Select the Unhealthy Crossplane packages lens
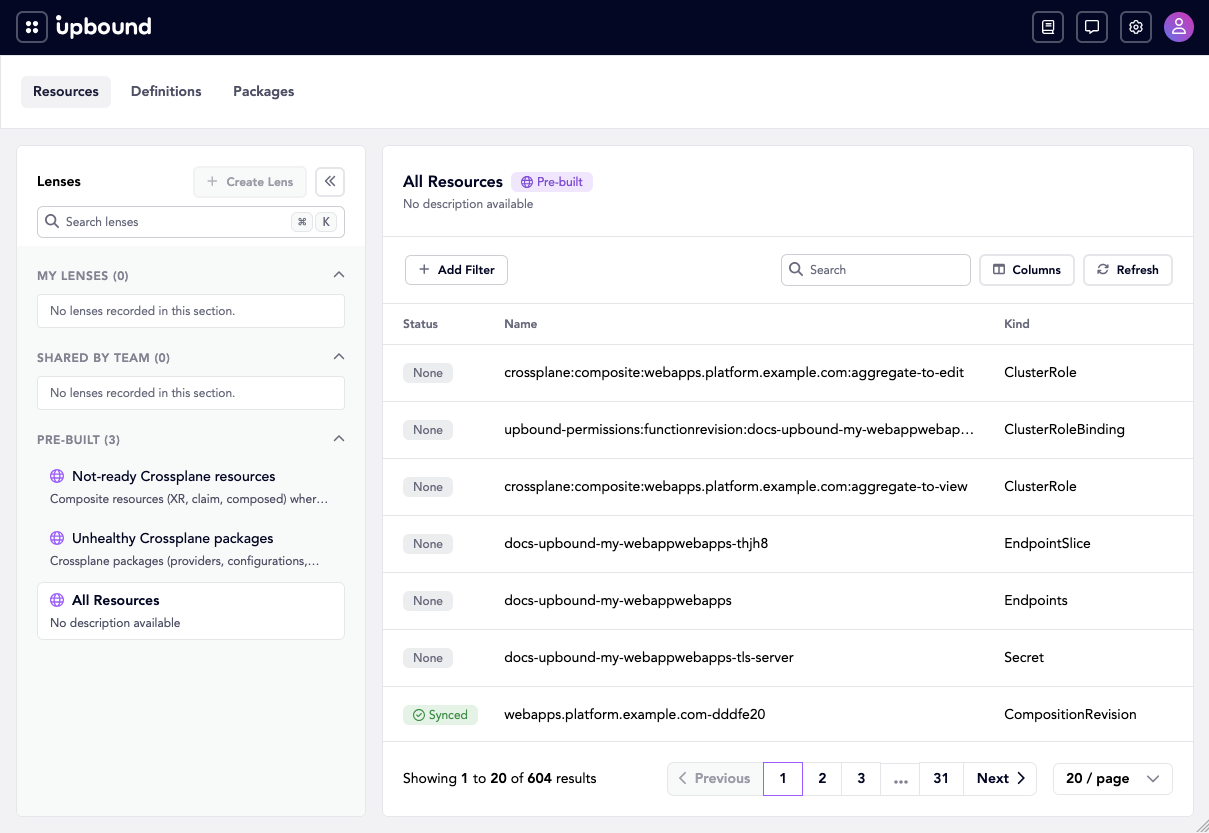 click(x=191, y=549)
